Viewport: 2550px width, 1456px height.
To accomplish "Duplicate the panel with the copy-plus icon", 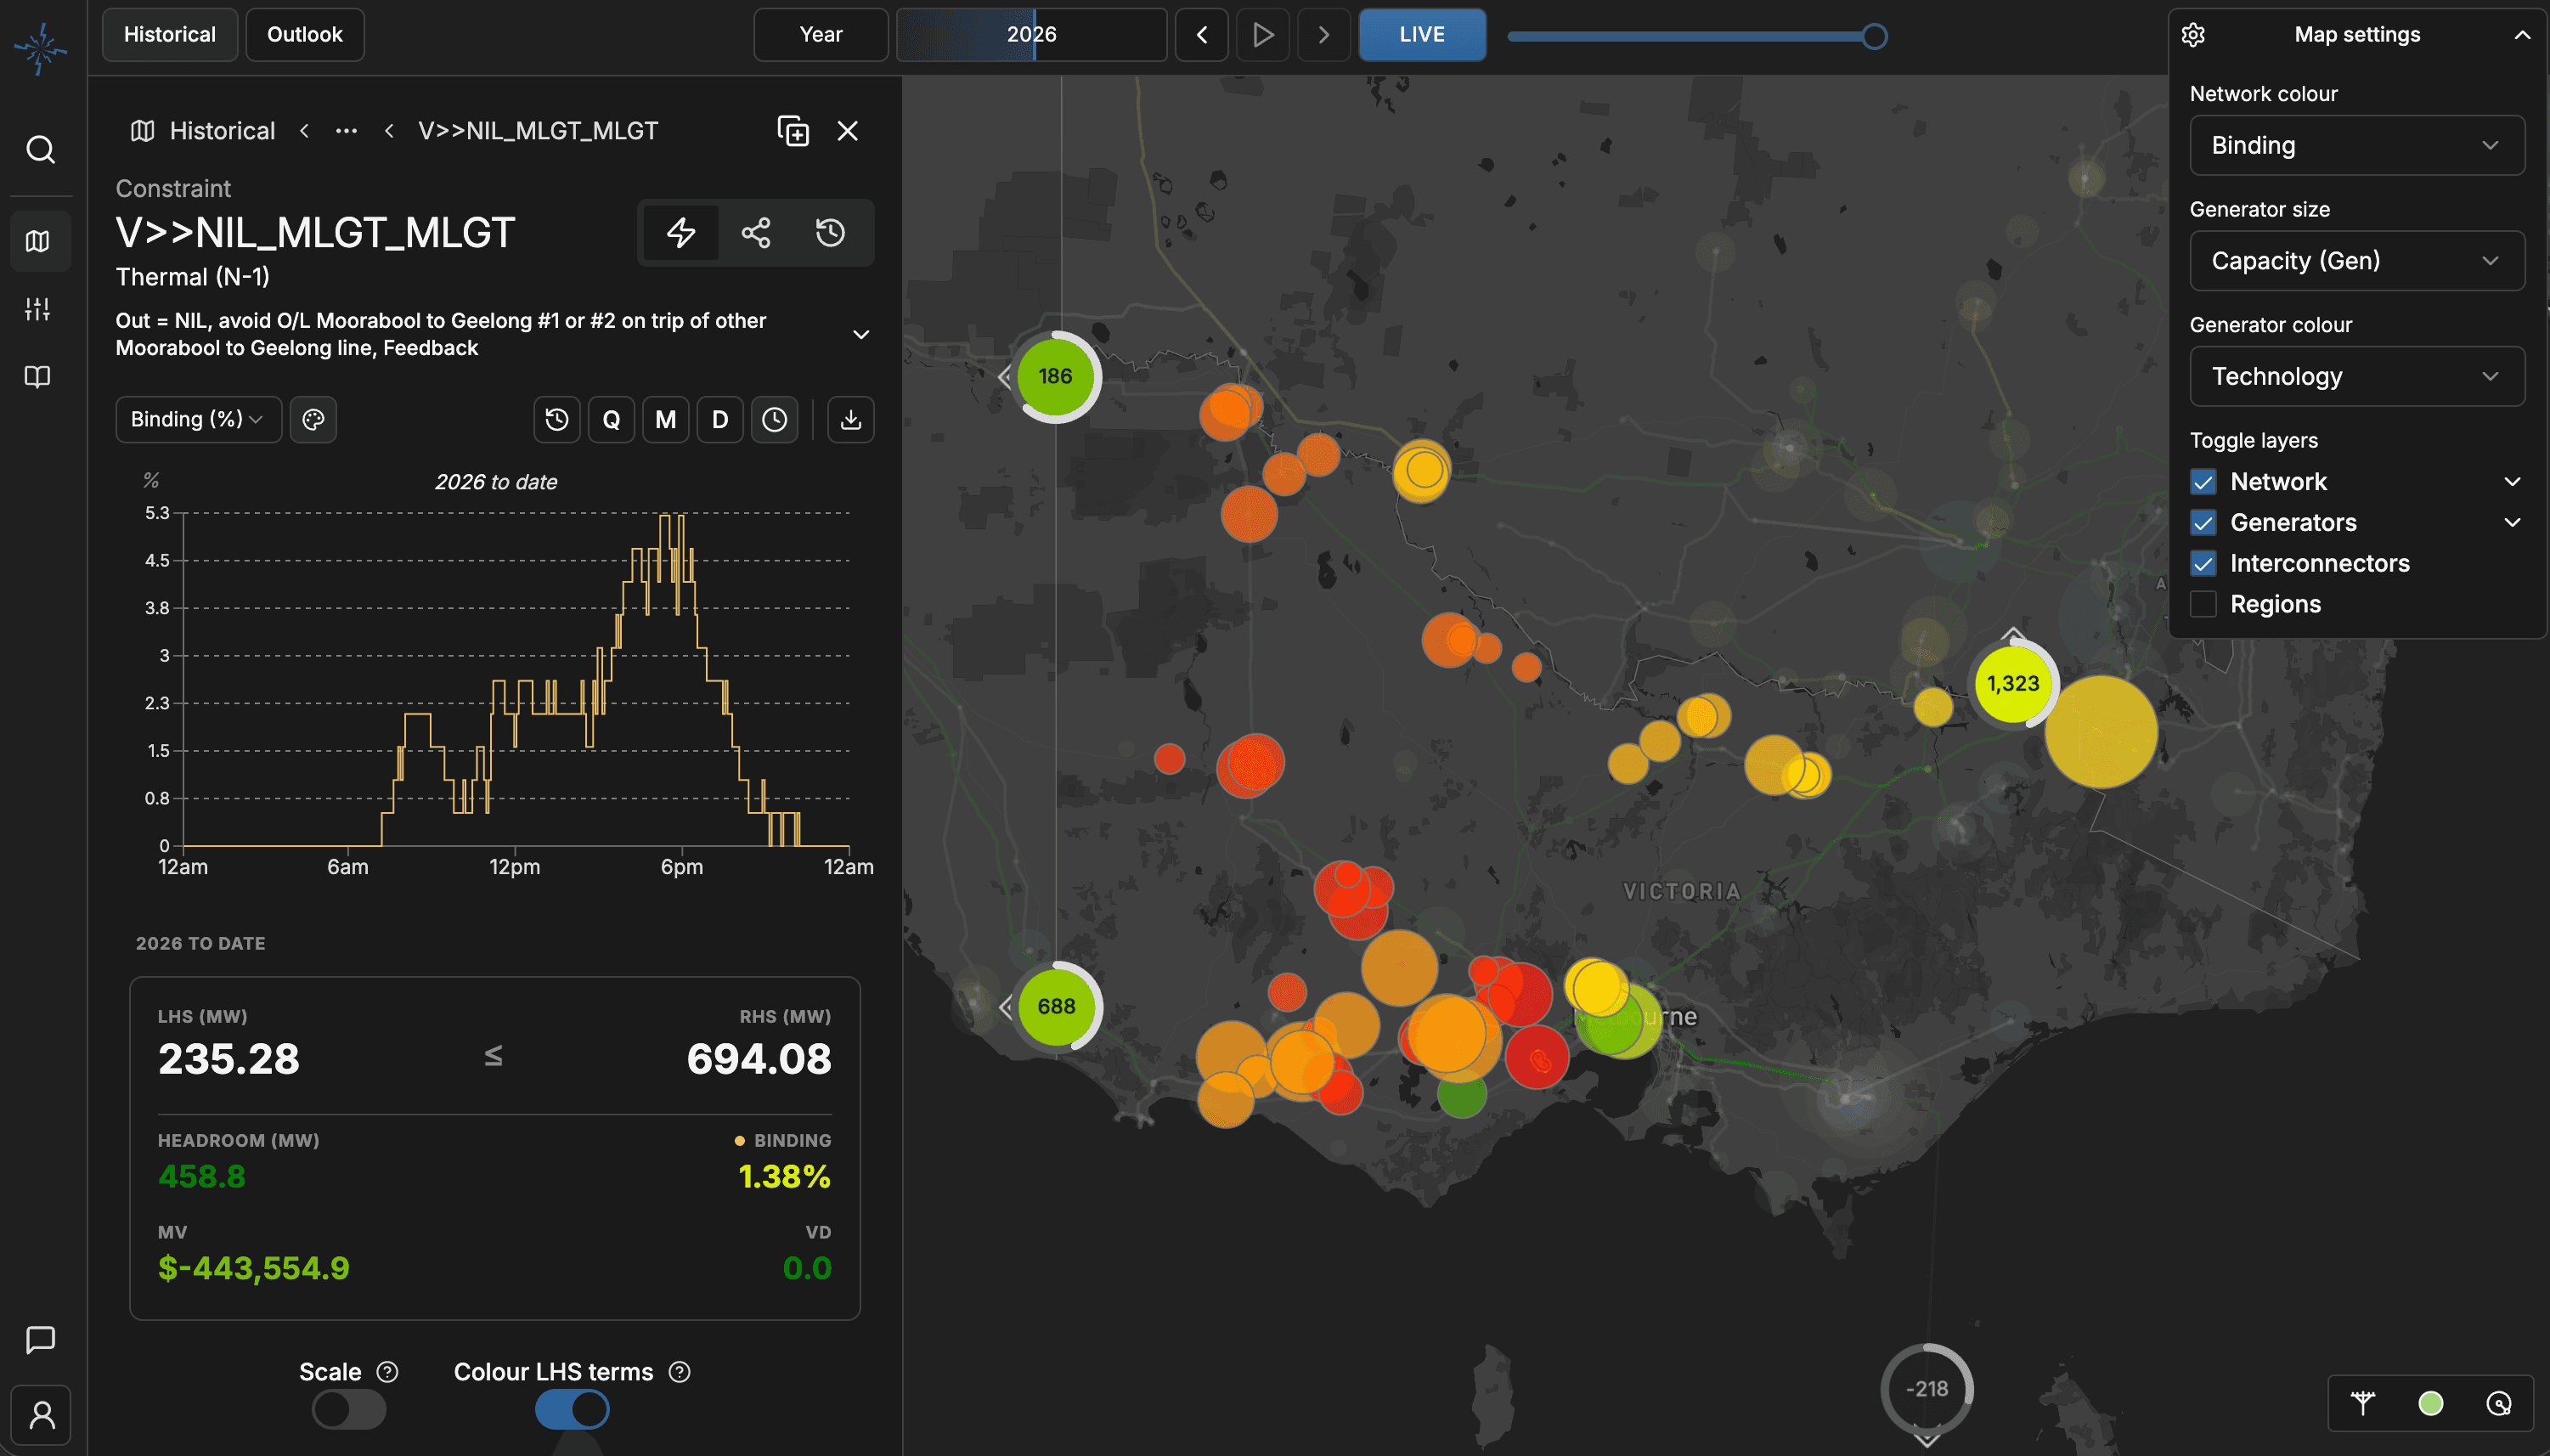I will [793, 131].
